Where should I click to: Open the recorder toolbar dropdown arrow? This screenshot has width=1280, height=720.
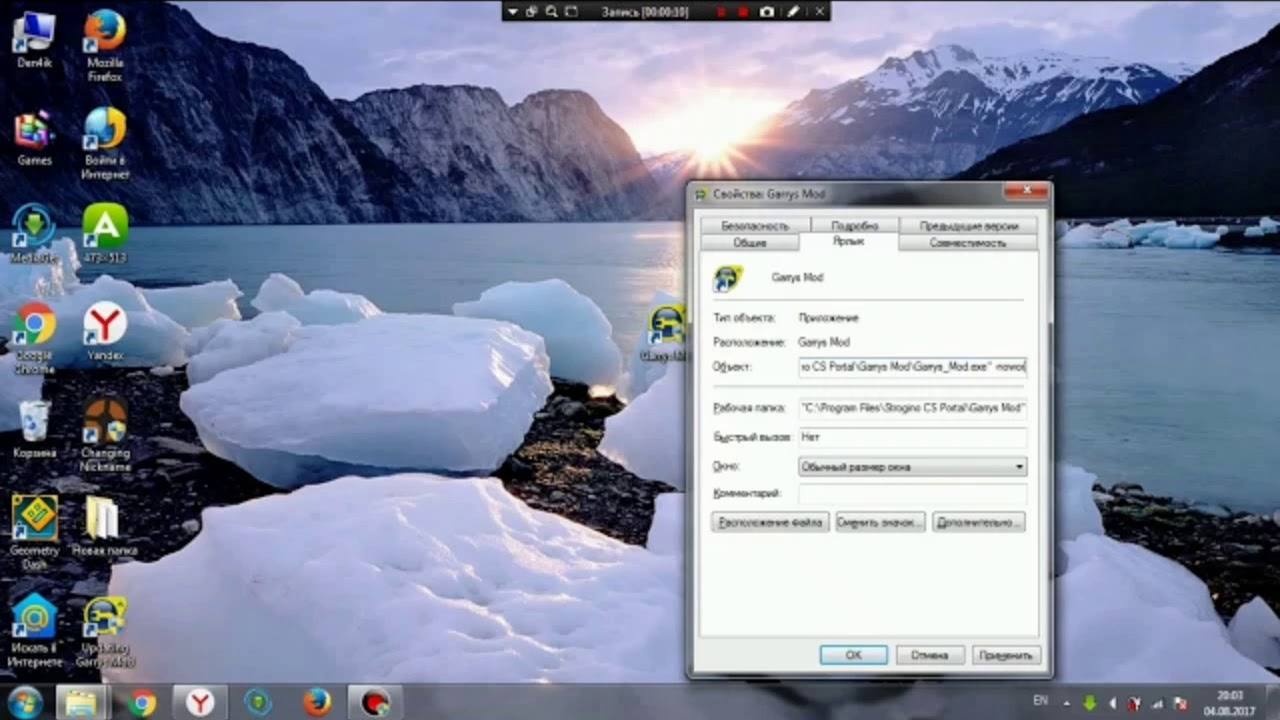(513, 11)
